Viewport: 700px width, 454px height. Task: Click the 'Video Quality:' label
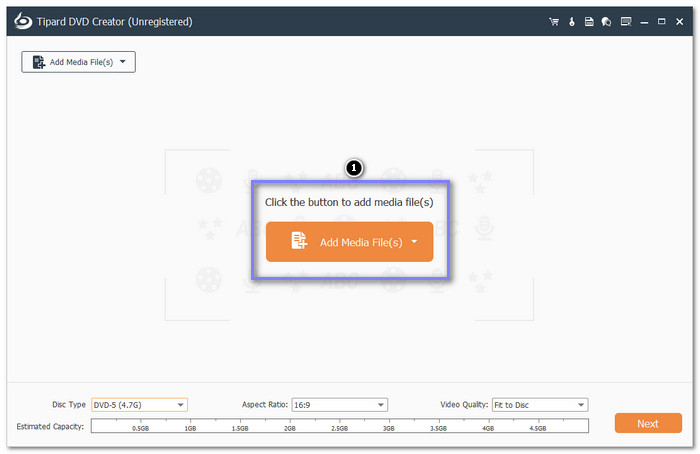coord(464,404)
